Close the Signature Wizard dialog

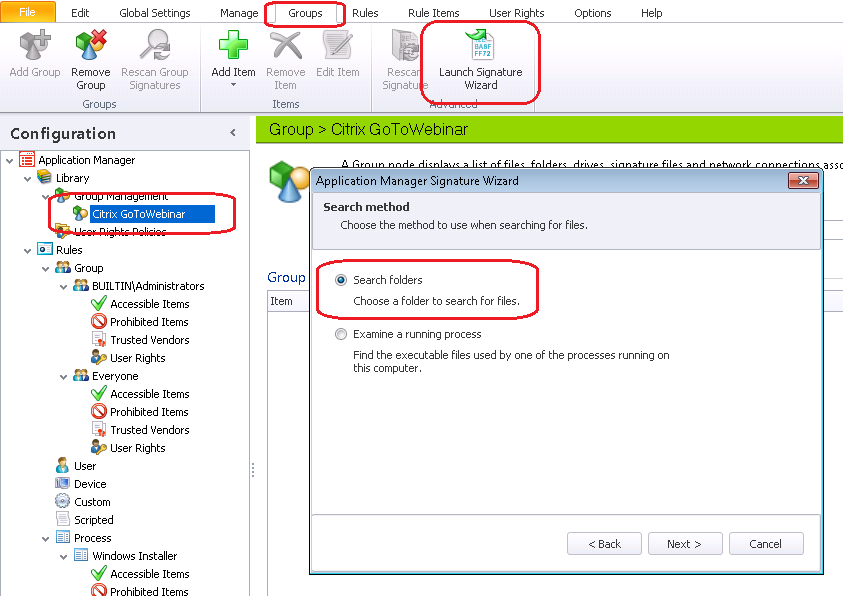pos(802,181)
